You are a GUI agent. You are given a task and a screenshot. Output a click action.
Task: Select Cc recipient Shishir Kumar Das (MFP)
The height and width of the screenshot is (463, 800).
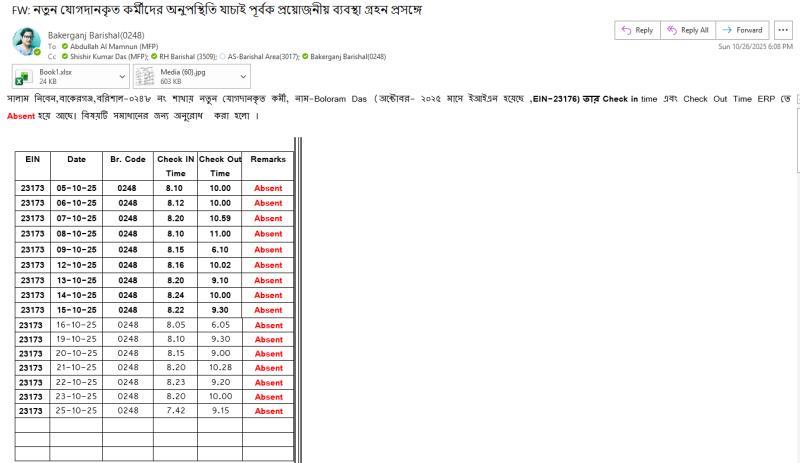106,57
